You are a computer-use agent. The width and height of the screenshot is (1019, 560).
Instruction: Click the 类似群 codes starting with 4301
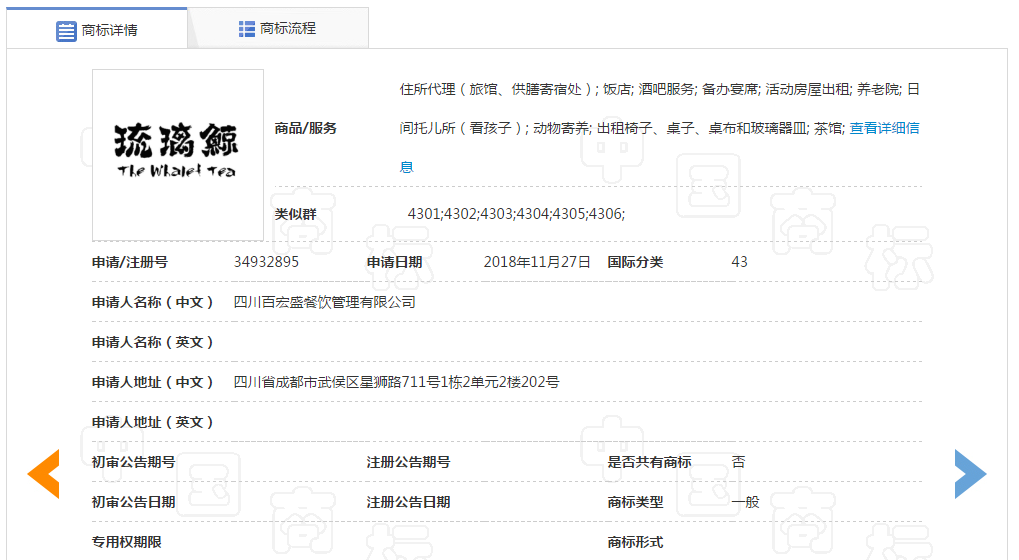click(516, 214)
